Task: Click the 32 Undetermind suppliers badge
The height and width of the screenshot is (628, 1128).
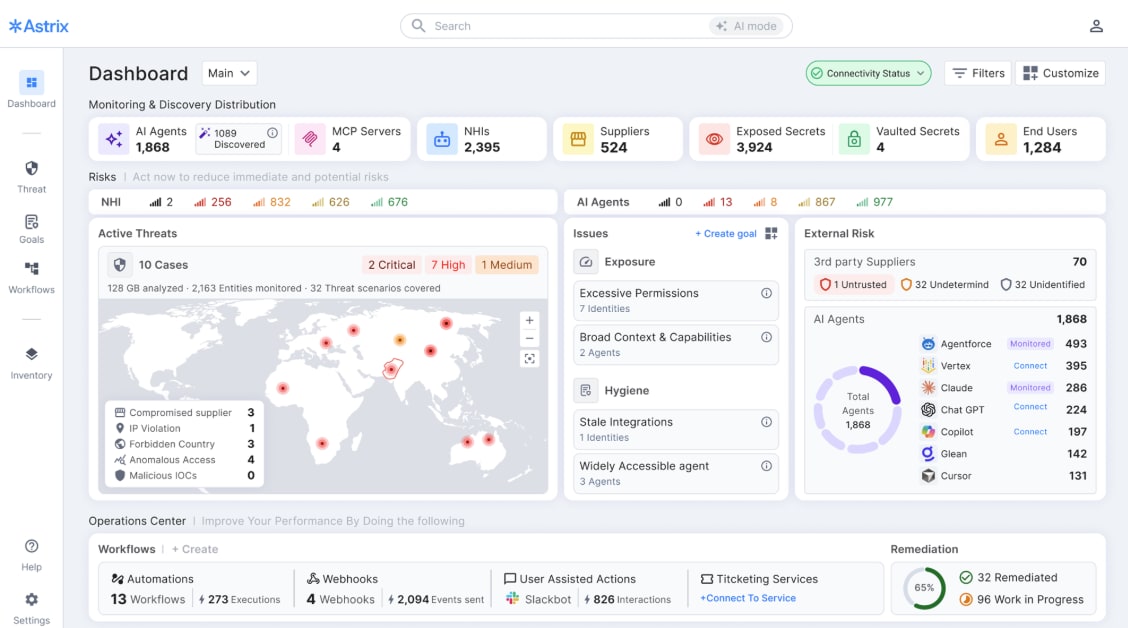Action: 945,284
